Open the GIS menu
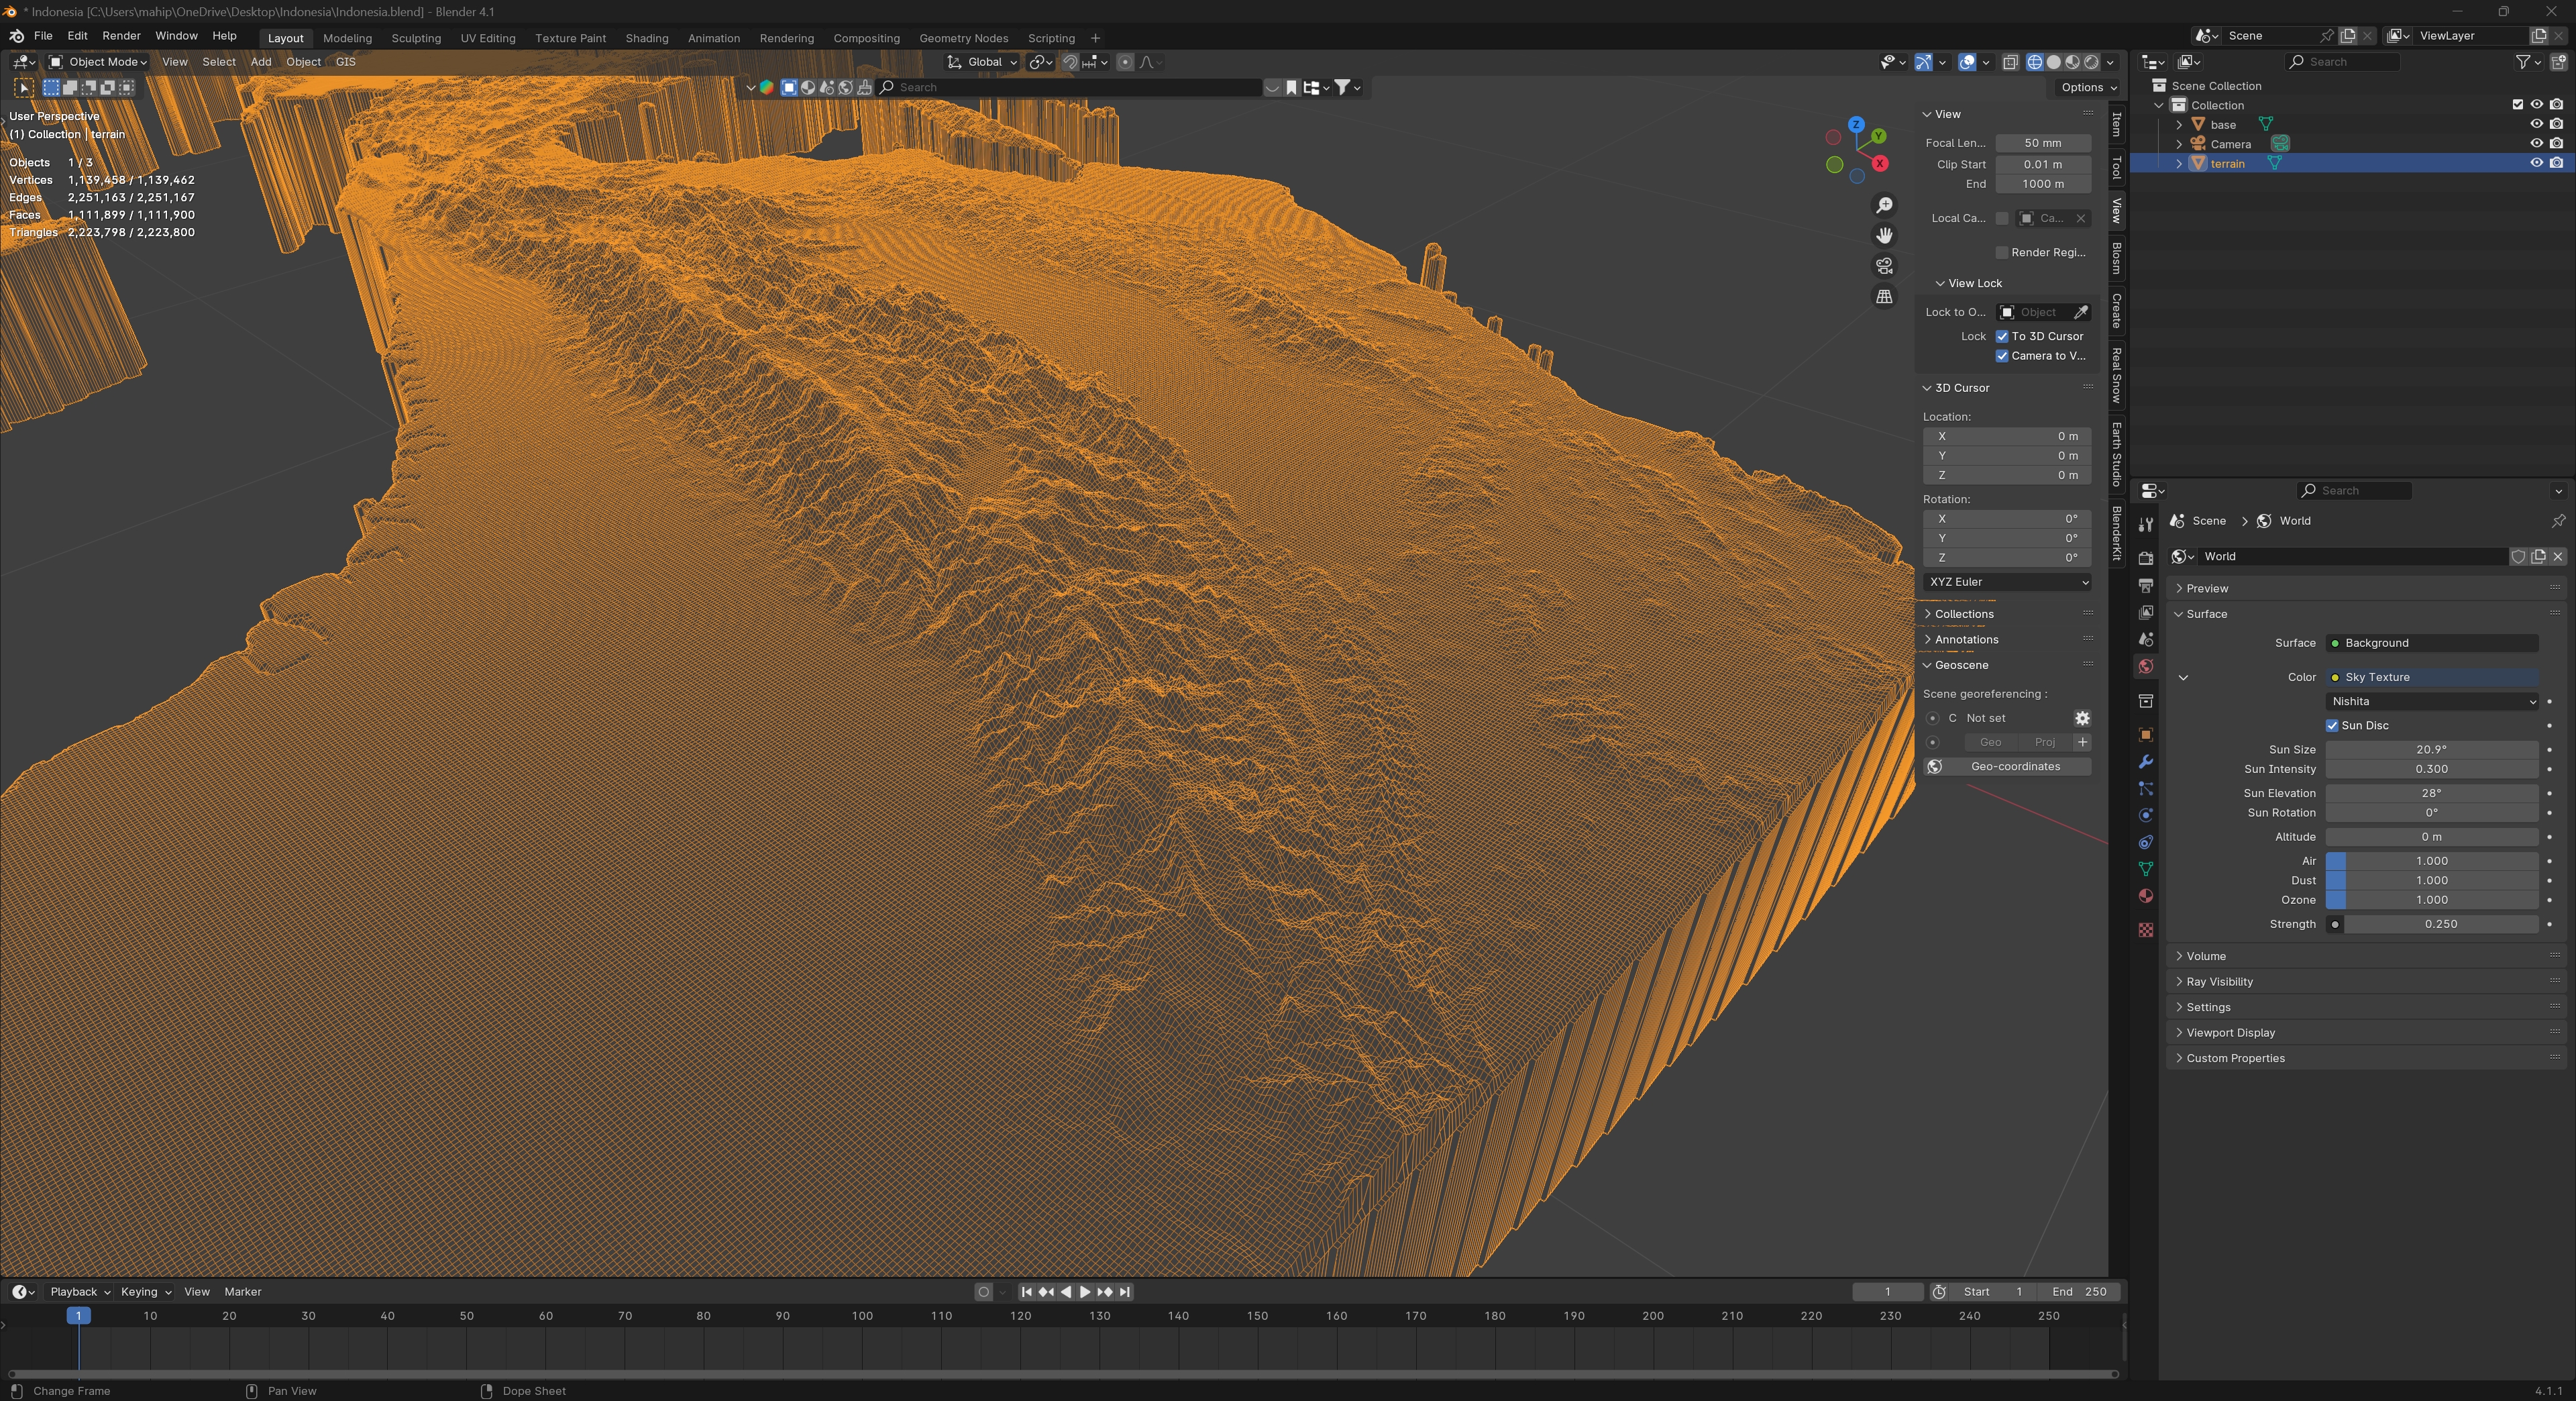The width and height of the screenshot is (2576, 1401). tap(345, 62)
